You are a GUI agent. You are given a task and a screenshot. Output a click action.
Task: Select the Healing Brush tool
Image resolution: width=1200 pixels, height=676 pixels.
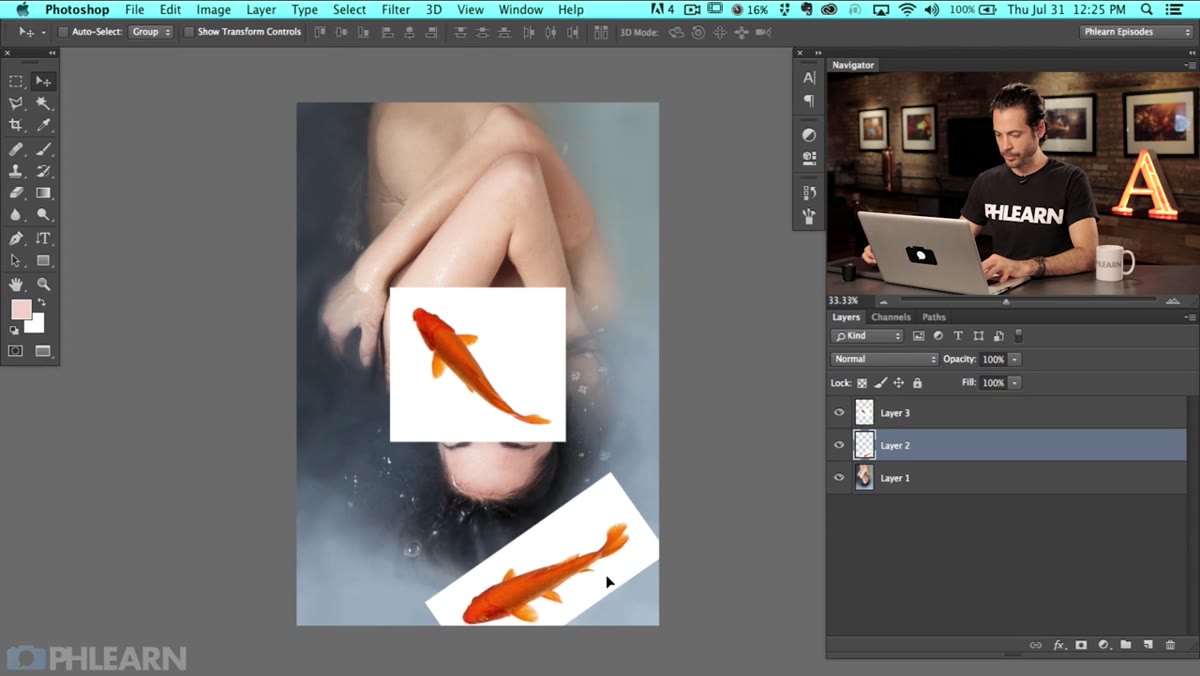click(x=16, y=150)
